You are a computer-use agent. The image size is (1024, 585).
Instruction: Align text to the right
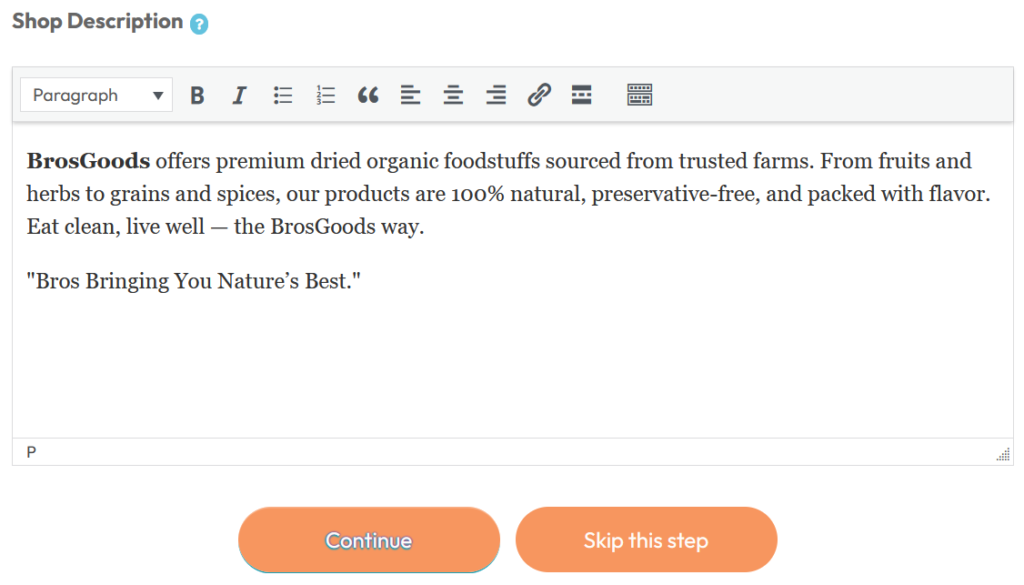496,96
